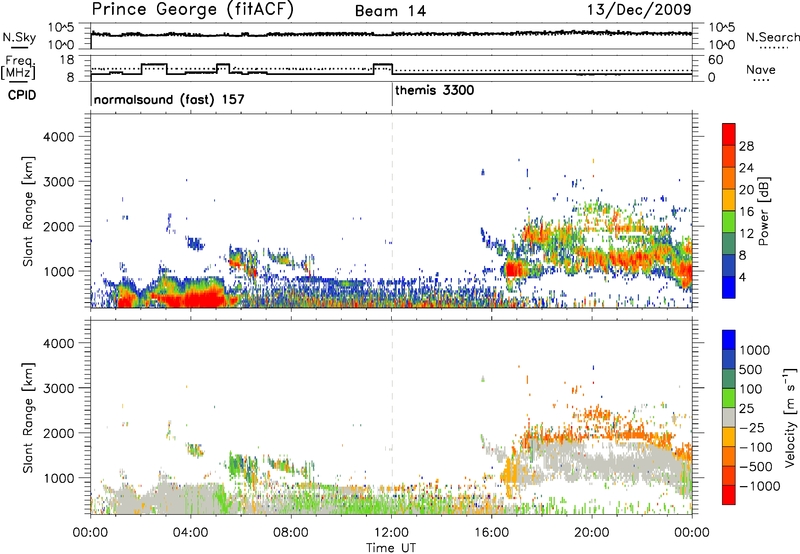Click the '18' frequency axis value
This screenshot has height=554, width=800.
coord(66,60)
